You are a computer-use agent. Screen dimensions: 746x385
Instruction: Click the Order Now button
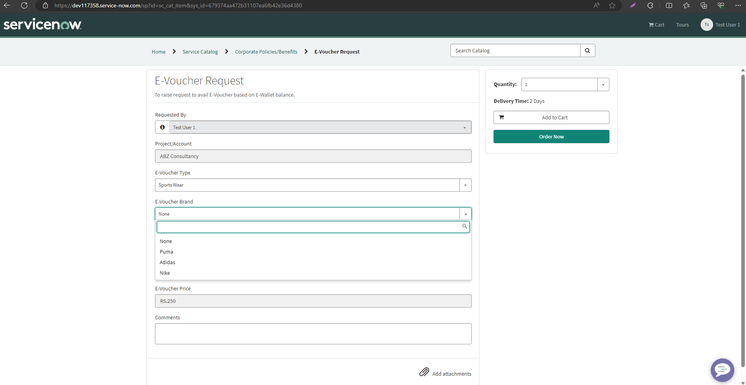(551, 137)
